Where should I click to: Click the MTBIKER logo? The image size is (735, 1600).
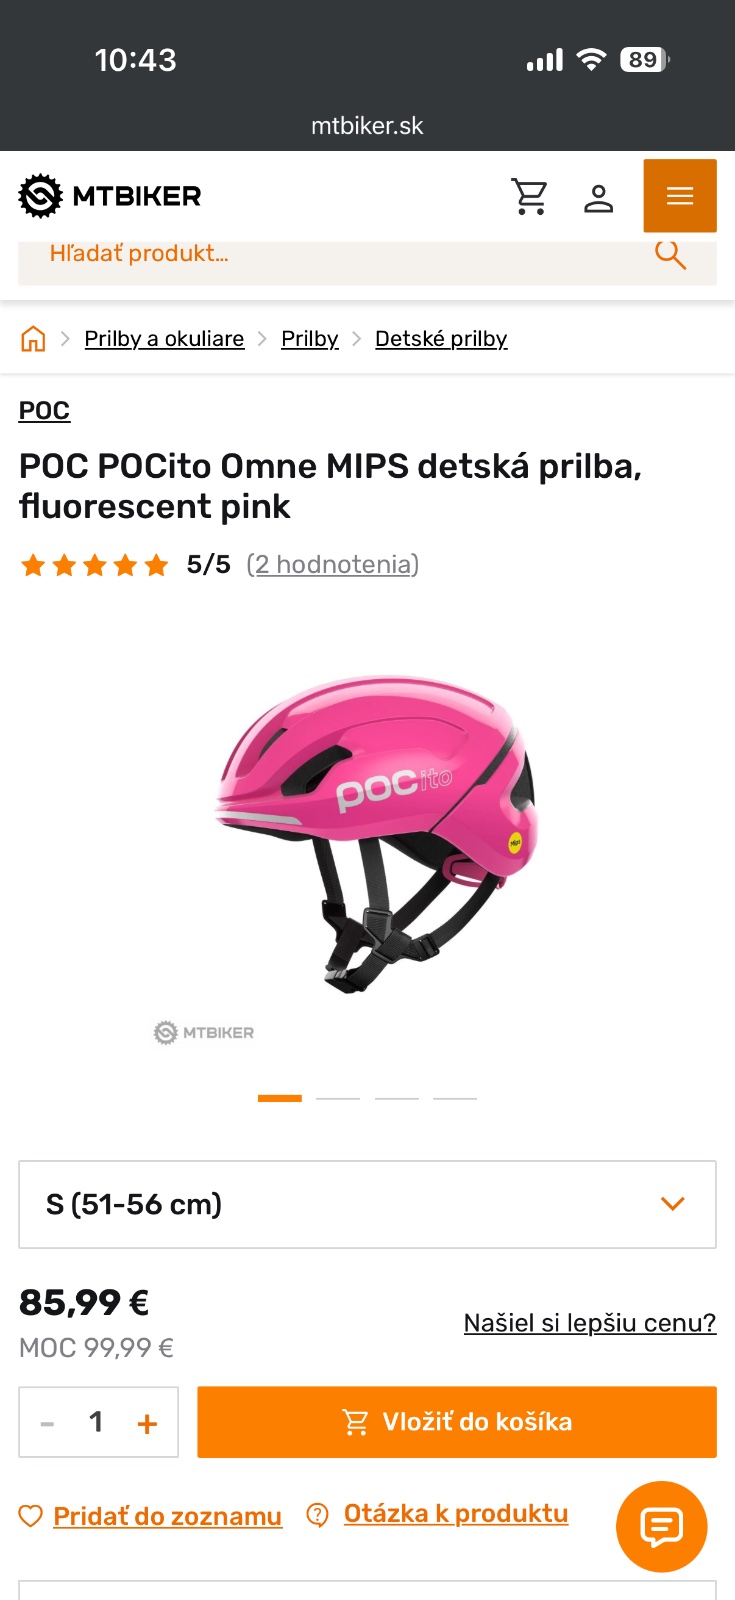[110, 196]
